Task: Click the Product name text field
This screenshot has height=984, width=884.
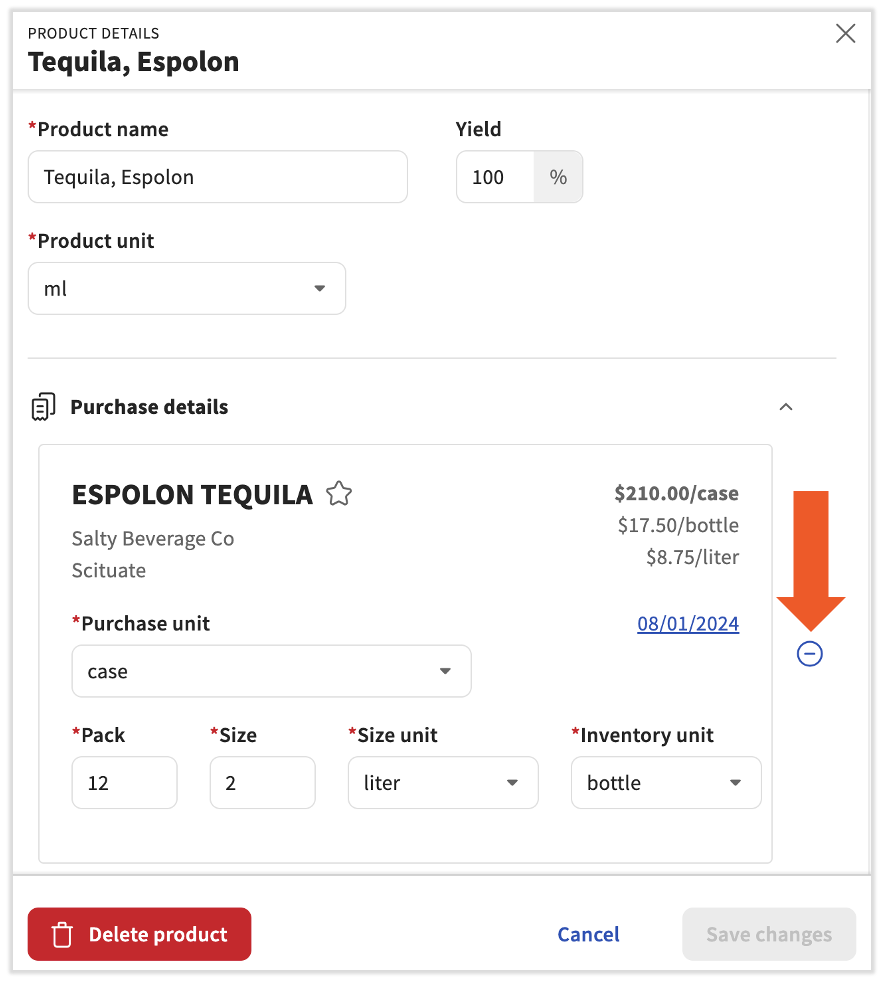Action: (x=217, y=178)
